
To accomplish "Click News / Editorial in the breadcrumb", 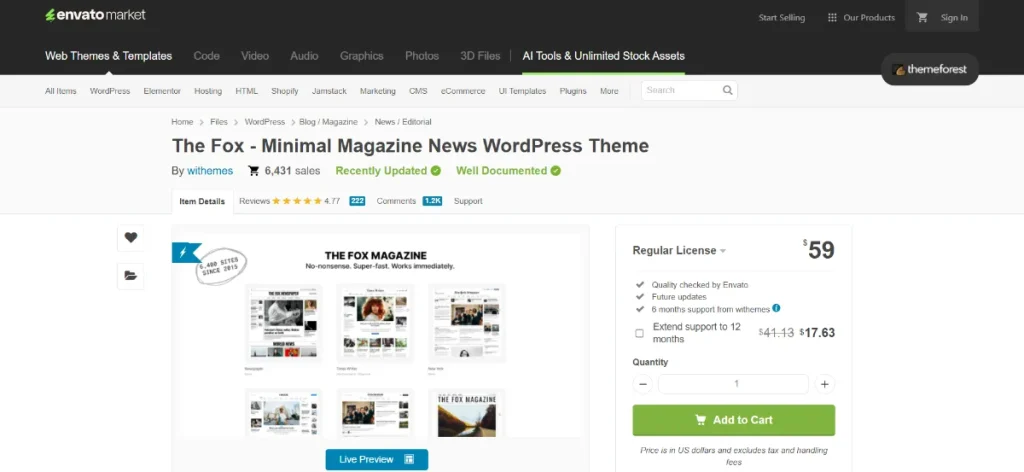I will [403, 122].
